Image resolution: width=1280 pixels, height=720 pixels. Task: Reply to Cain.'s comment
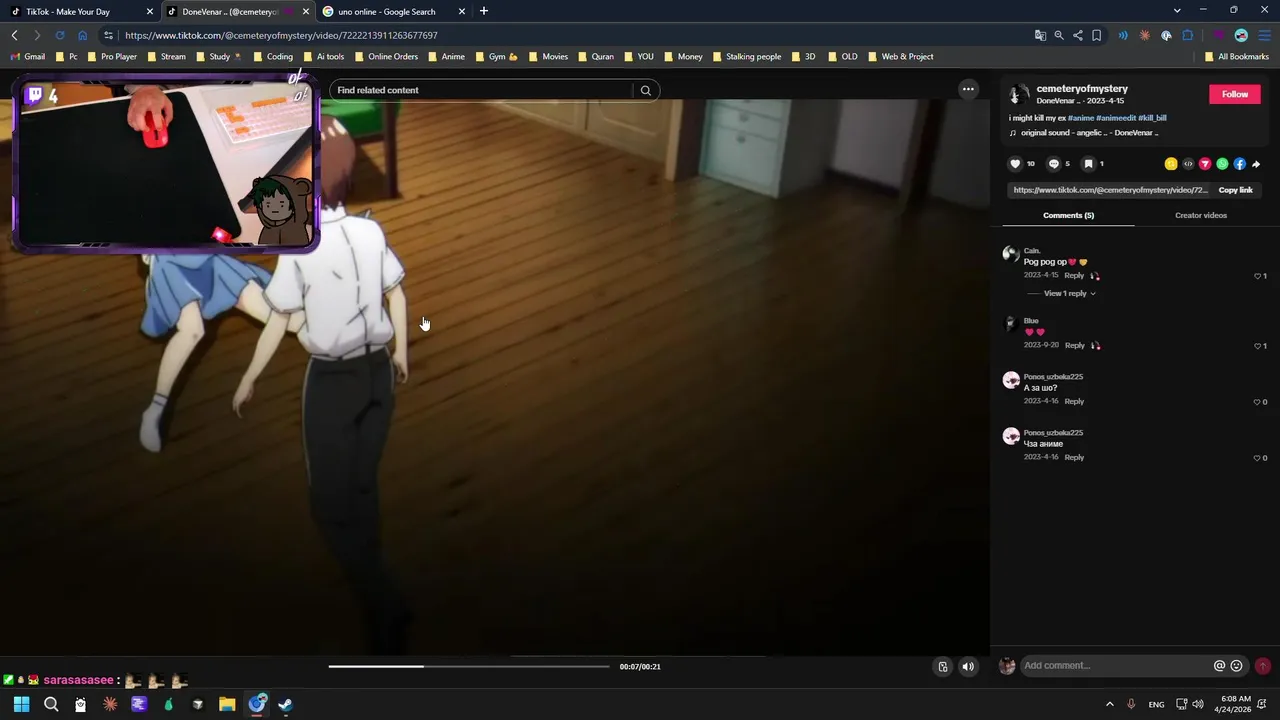(x=1074, y=275)
